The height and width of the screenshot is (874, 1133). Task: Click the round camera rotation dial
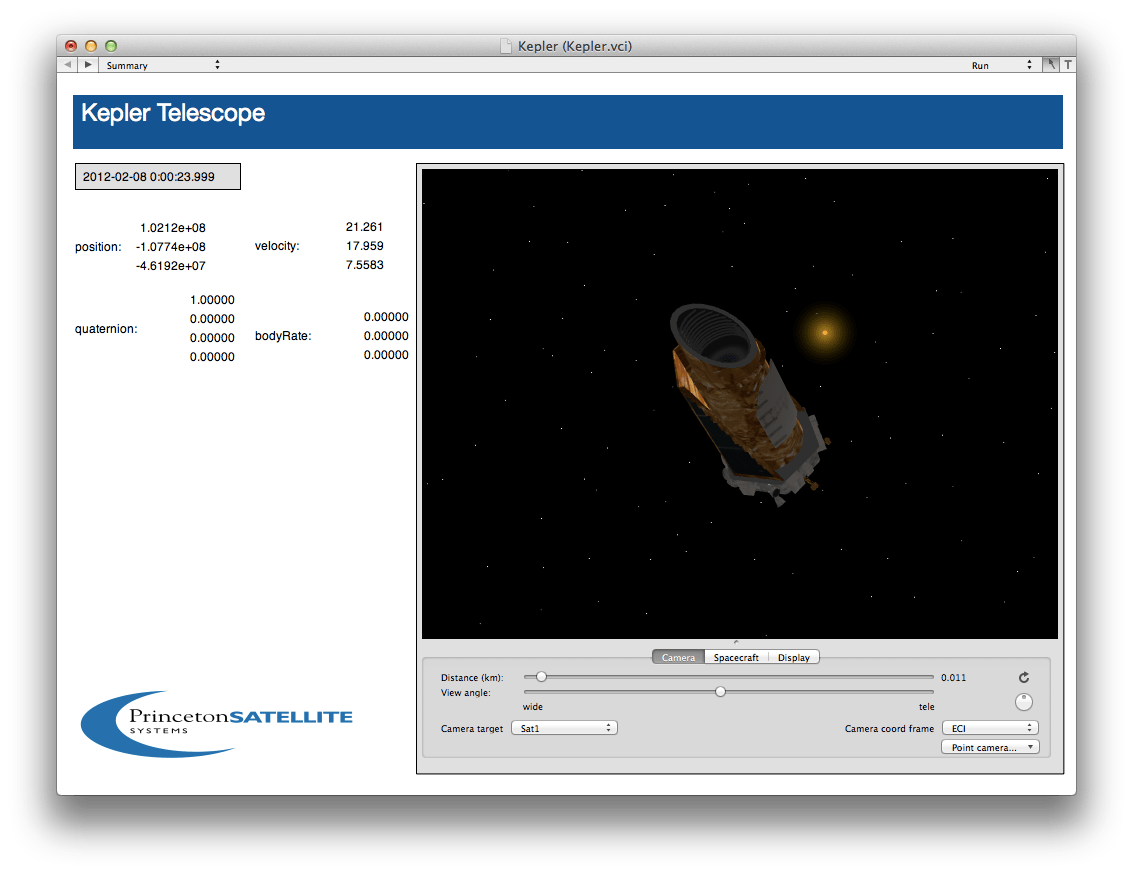pos(1024,701)
